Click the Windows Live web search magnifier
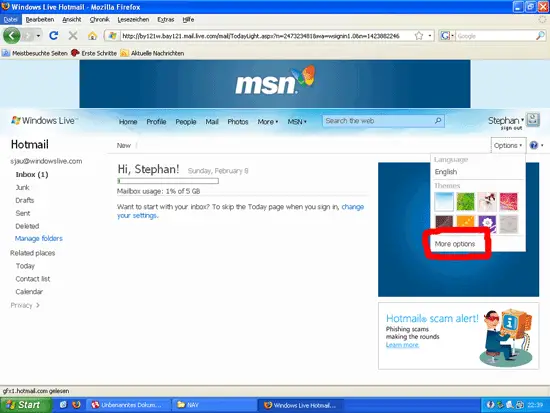The height and width of the screenshot is (413, 550). [x=438, y=121]
